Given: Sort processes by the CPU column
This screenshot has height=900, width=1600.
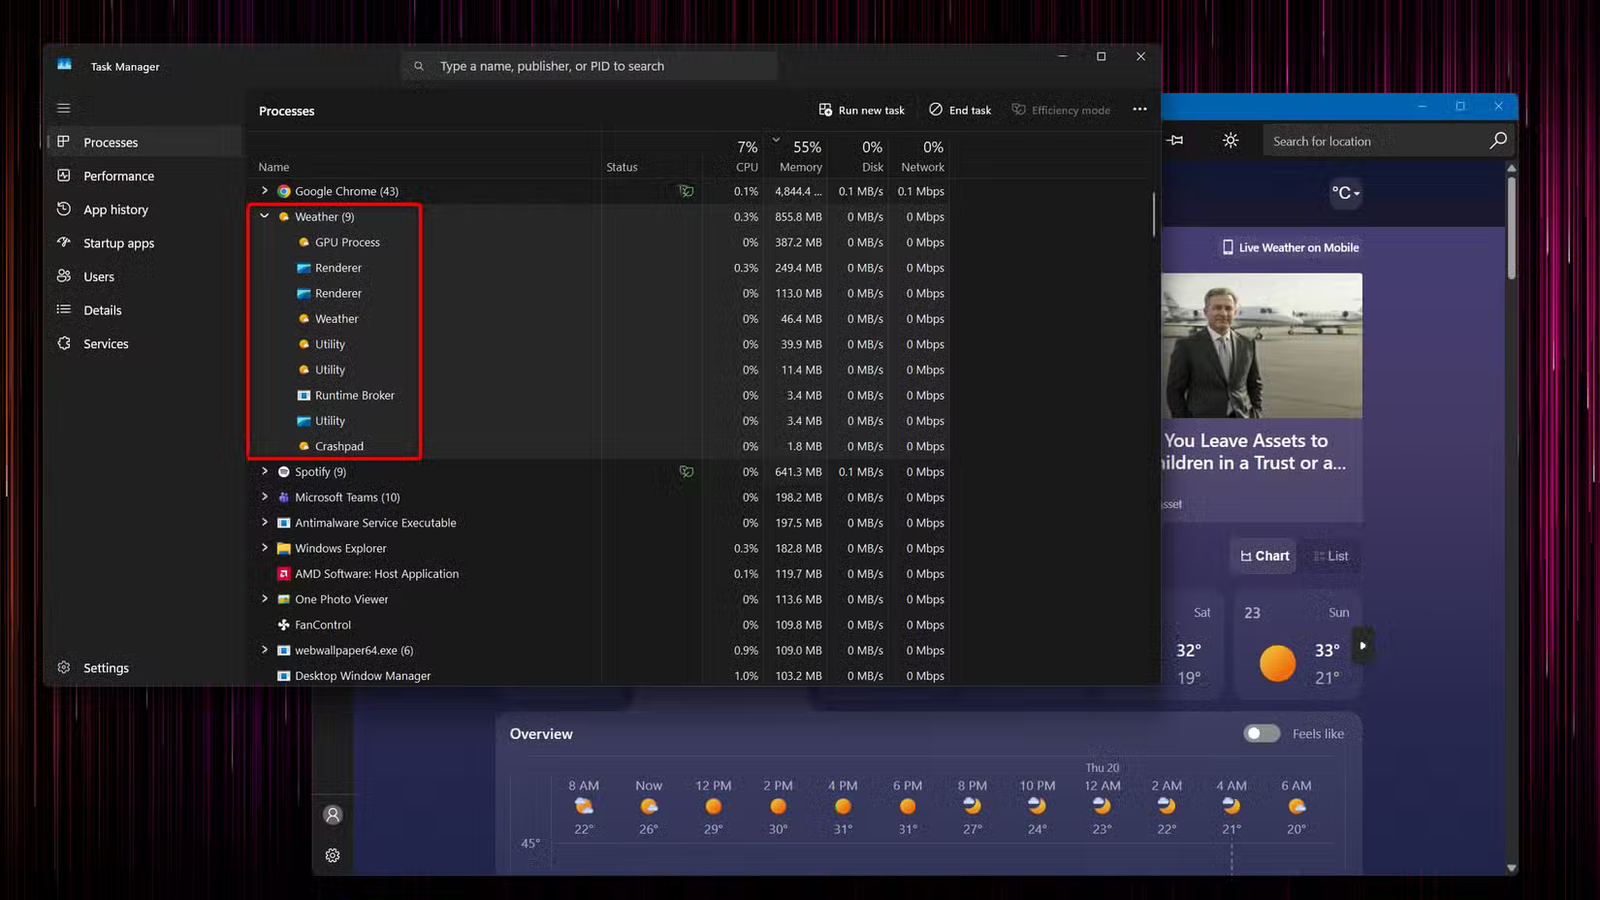Looking at the screenshot, I should click(x=734, y=156).
